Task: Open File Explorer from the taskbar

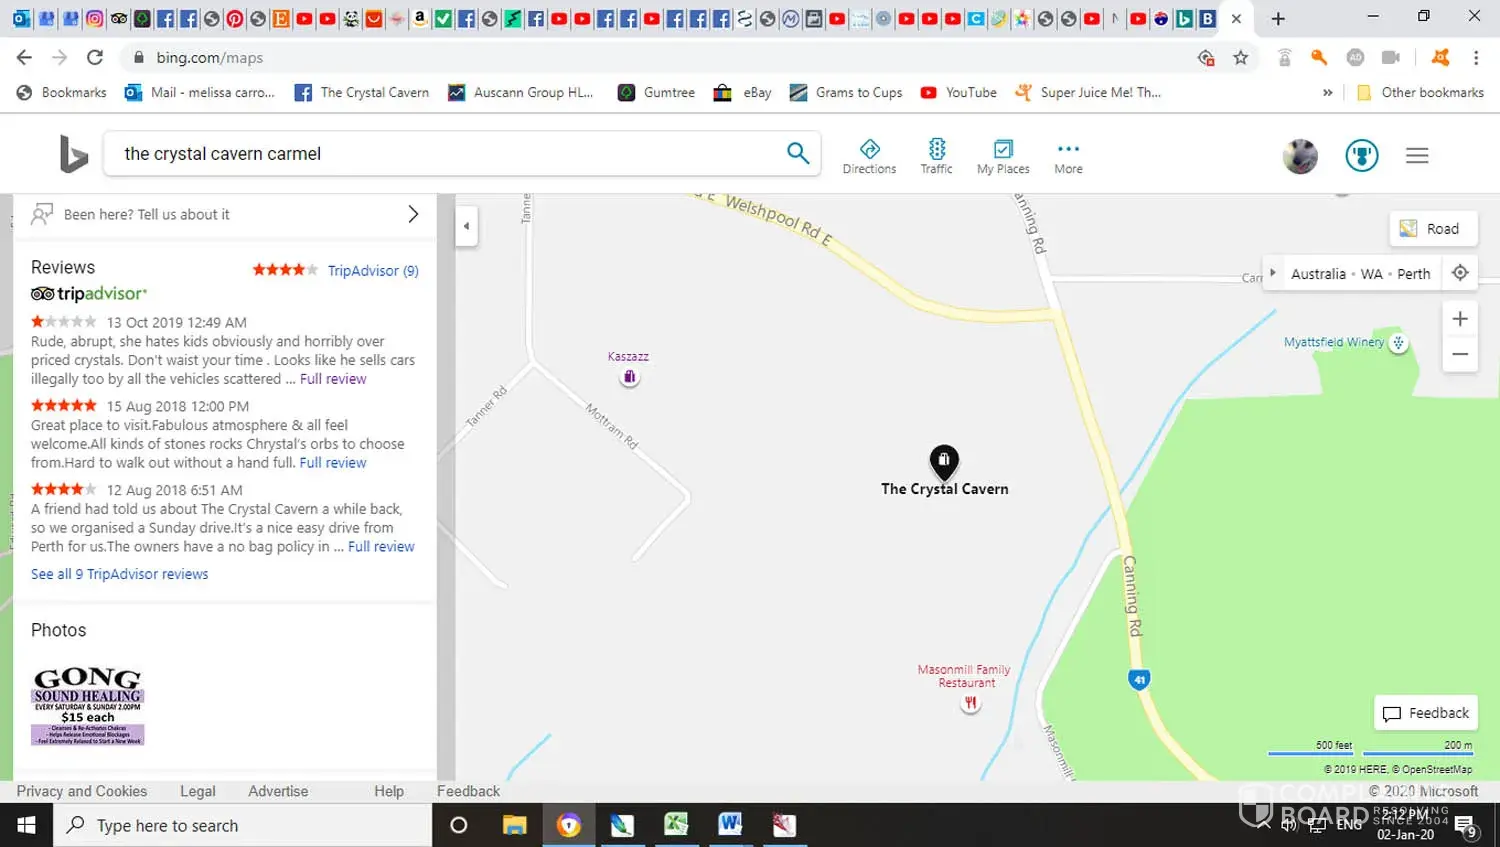Action: [x=514, y=825]
